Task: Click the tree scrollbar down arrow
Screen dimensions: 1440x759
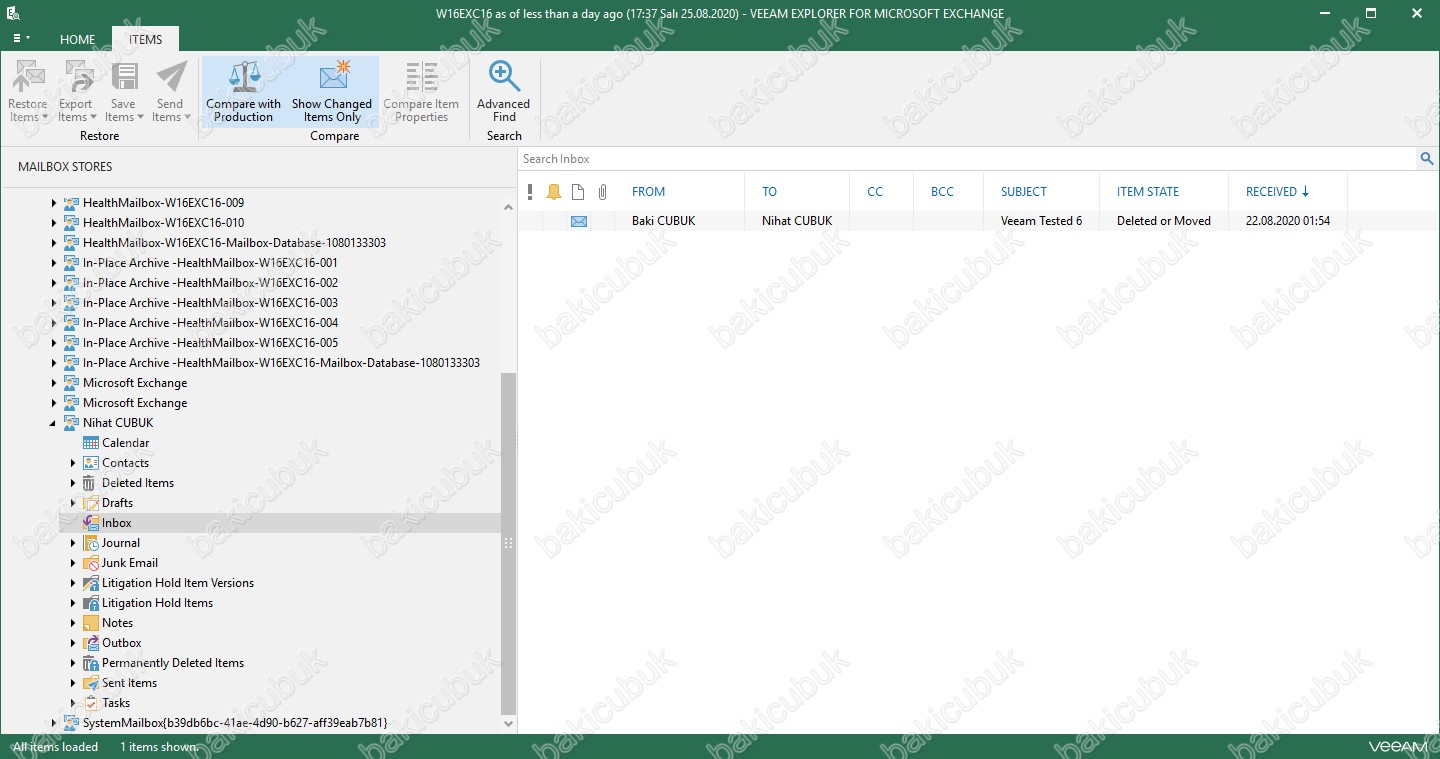Action: [x=508, y=723]
